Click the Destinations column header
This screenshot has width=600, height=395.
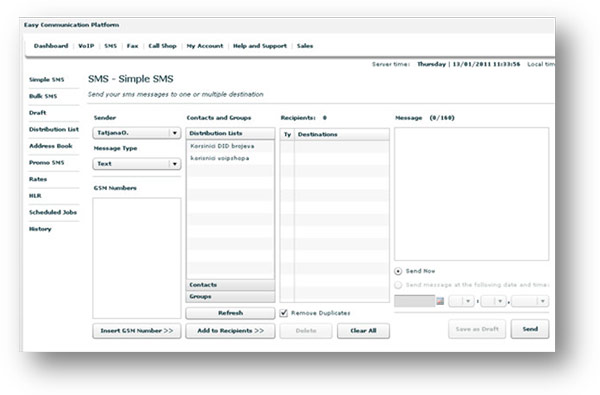[x=342, y=135]
